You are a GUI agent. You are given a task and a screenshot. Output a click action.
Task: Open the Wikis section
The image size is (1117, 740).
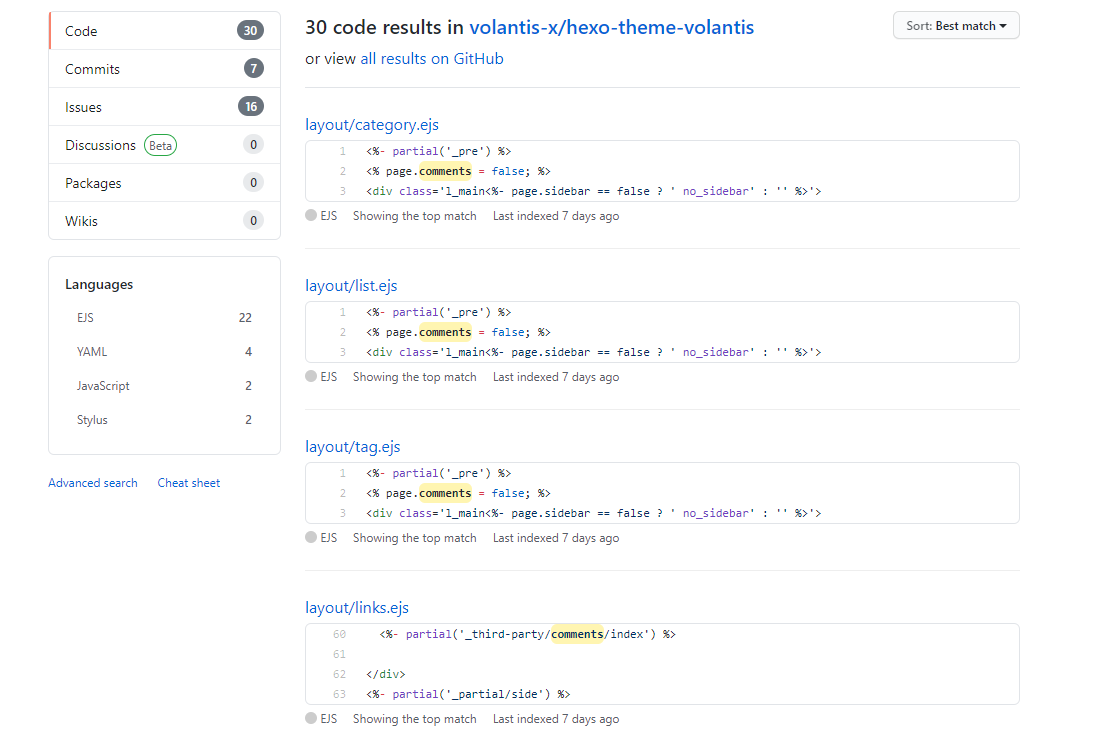(x=83, y=221)
